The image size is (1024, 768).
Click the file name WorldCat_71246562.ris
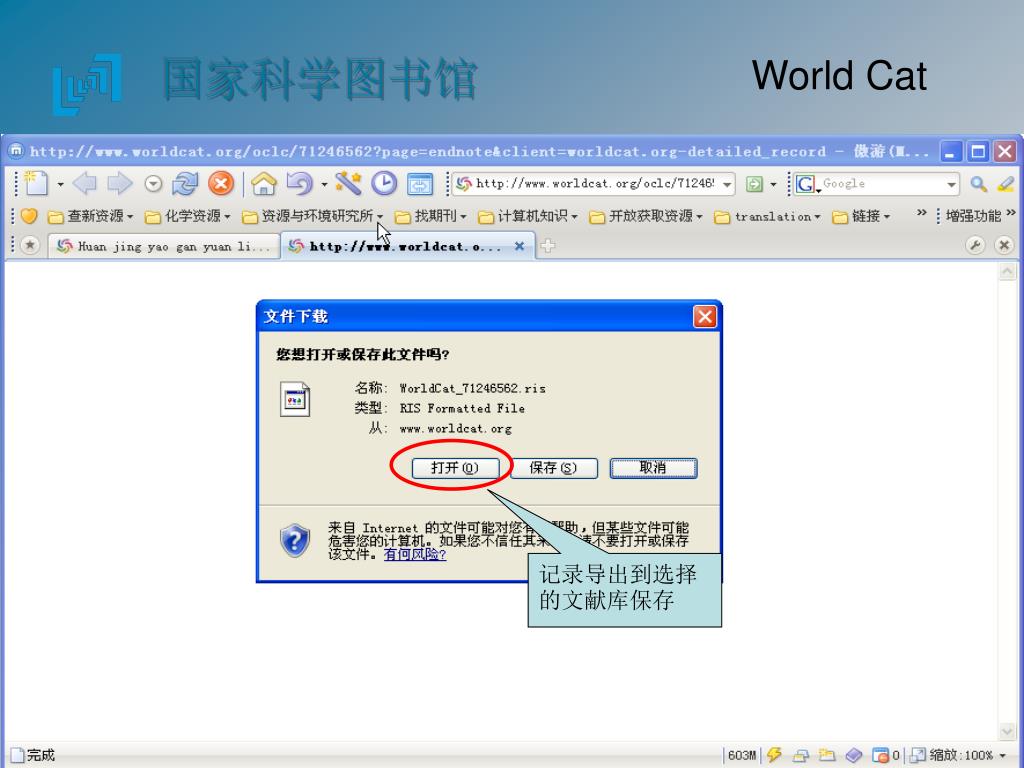[472, 389]
